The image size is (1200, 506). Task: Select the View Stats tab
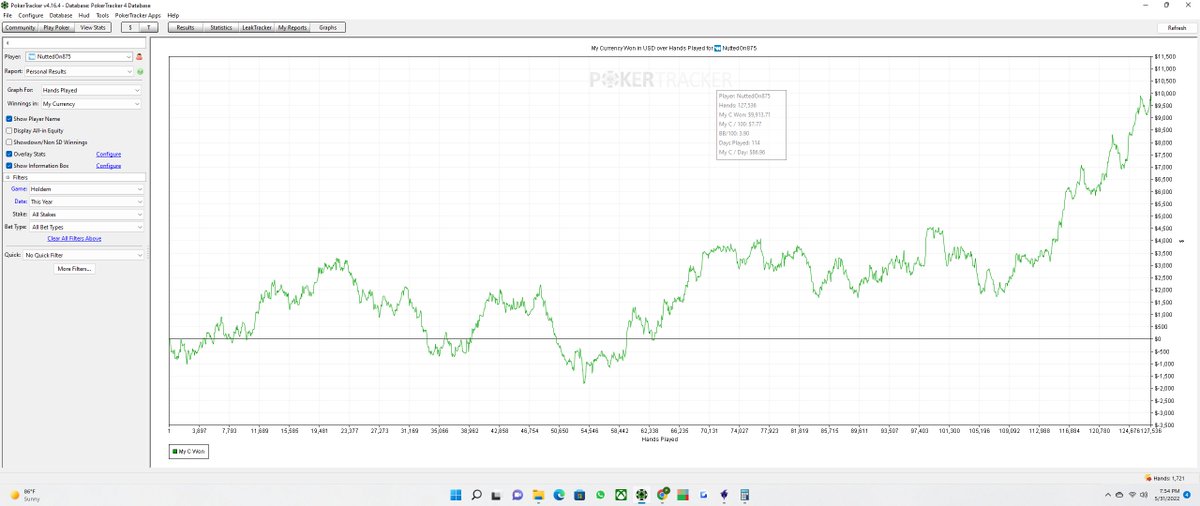[93, 28]
